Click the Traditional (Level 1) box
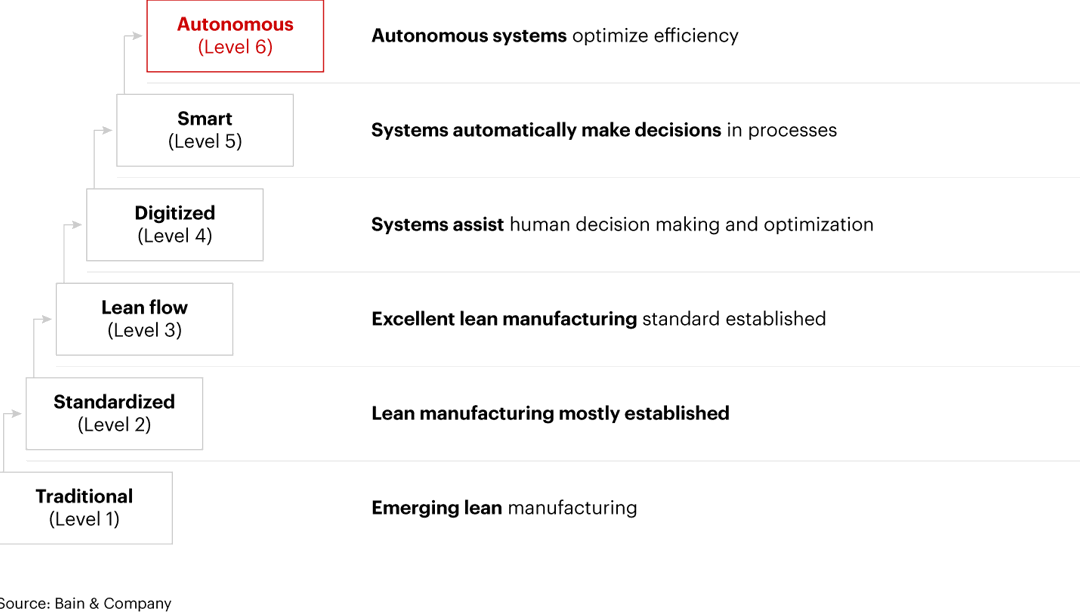The image size is (1080, 612). pyautogui.click(x=84, y=508)
